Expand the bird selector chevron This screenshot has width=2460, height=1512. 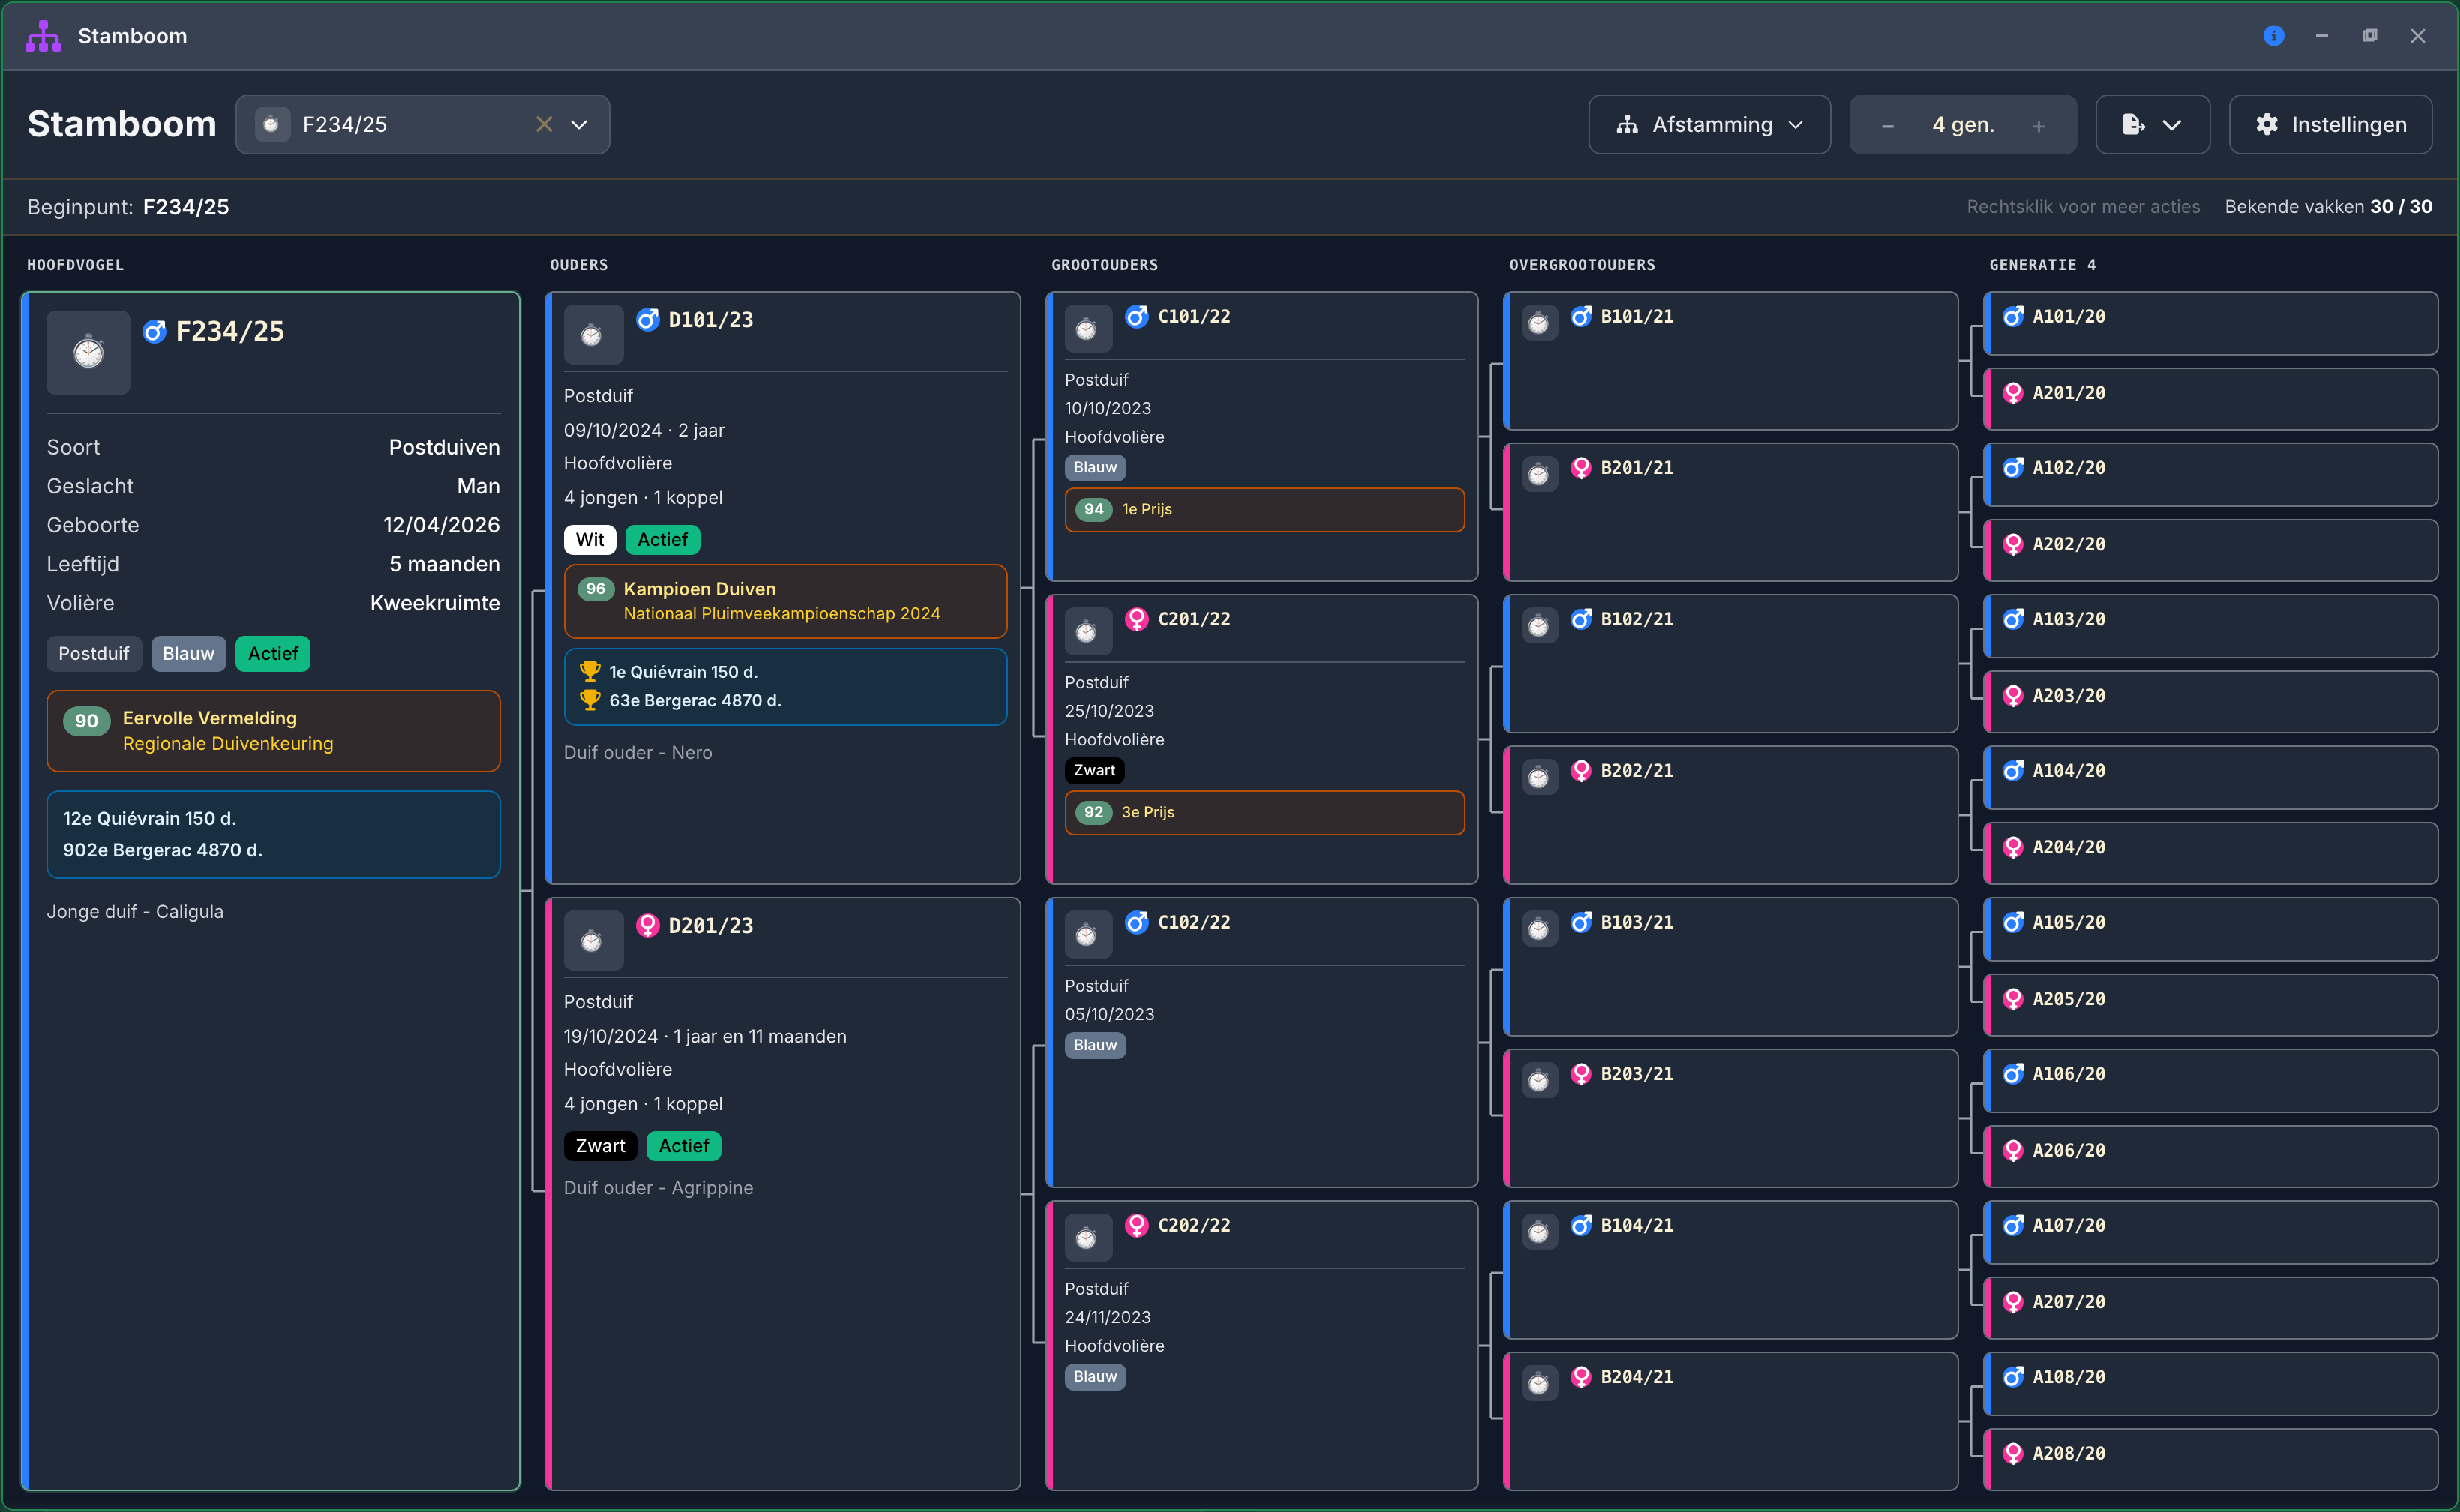pyautogui.click(x=579, y=125)
